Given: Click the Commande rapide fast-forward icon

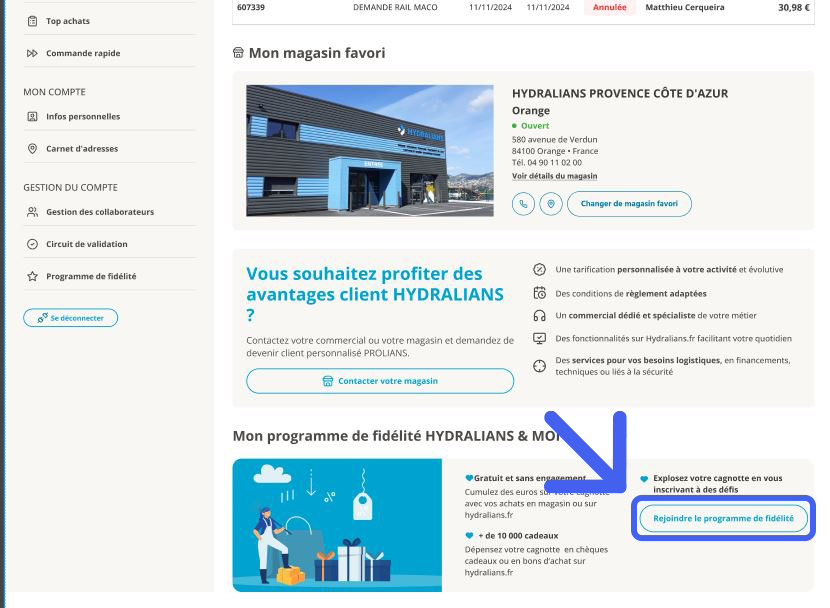Looking at the screenshot, I should pos(32,53).
